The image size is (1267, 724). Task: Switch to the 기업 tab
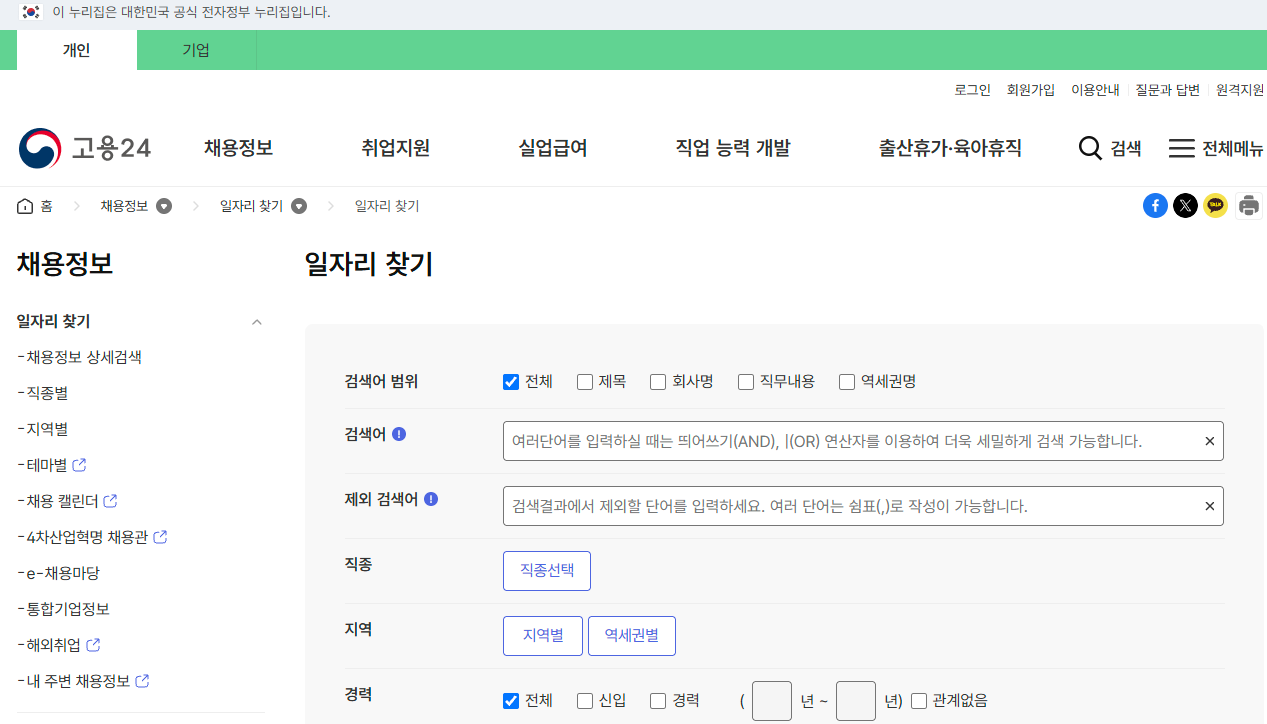click(x=196, y=49)
